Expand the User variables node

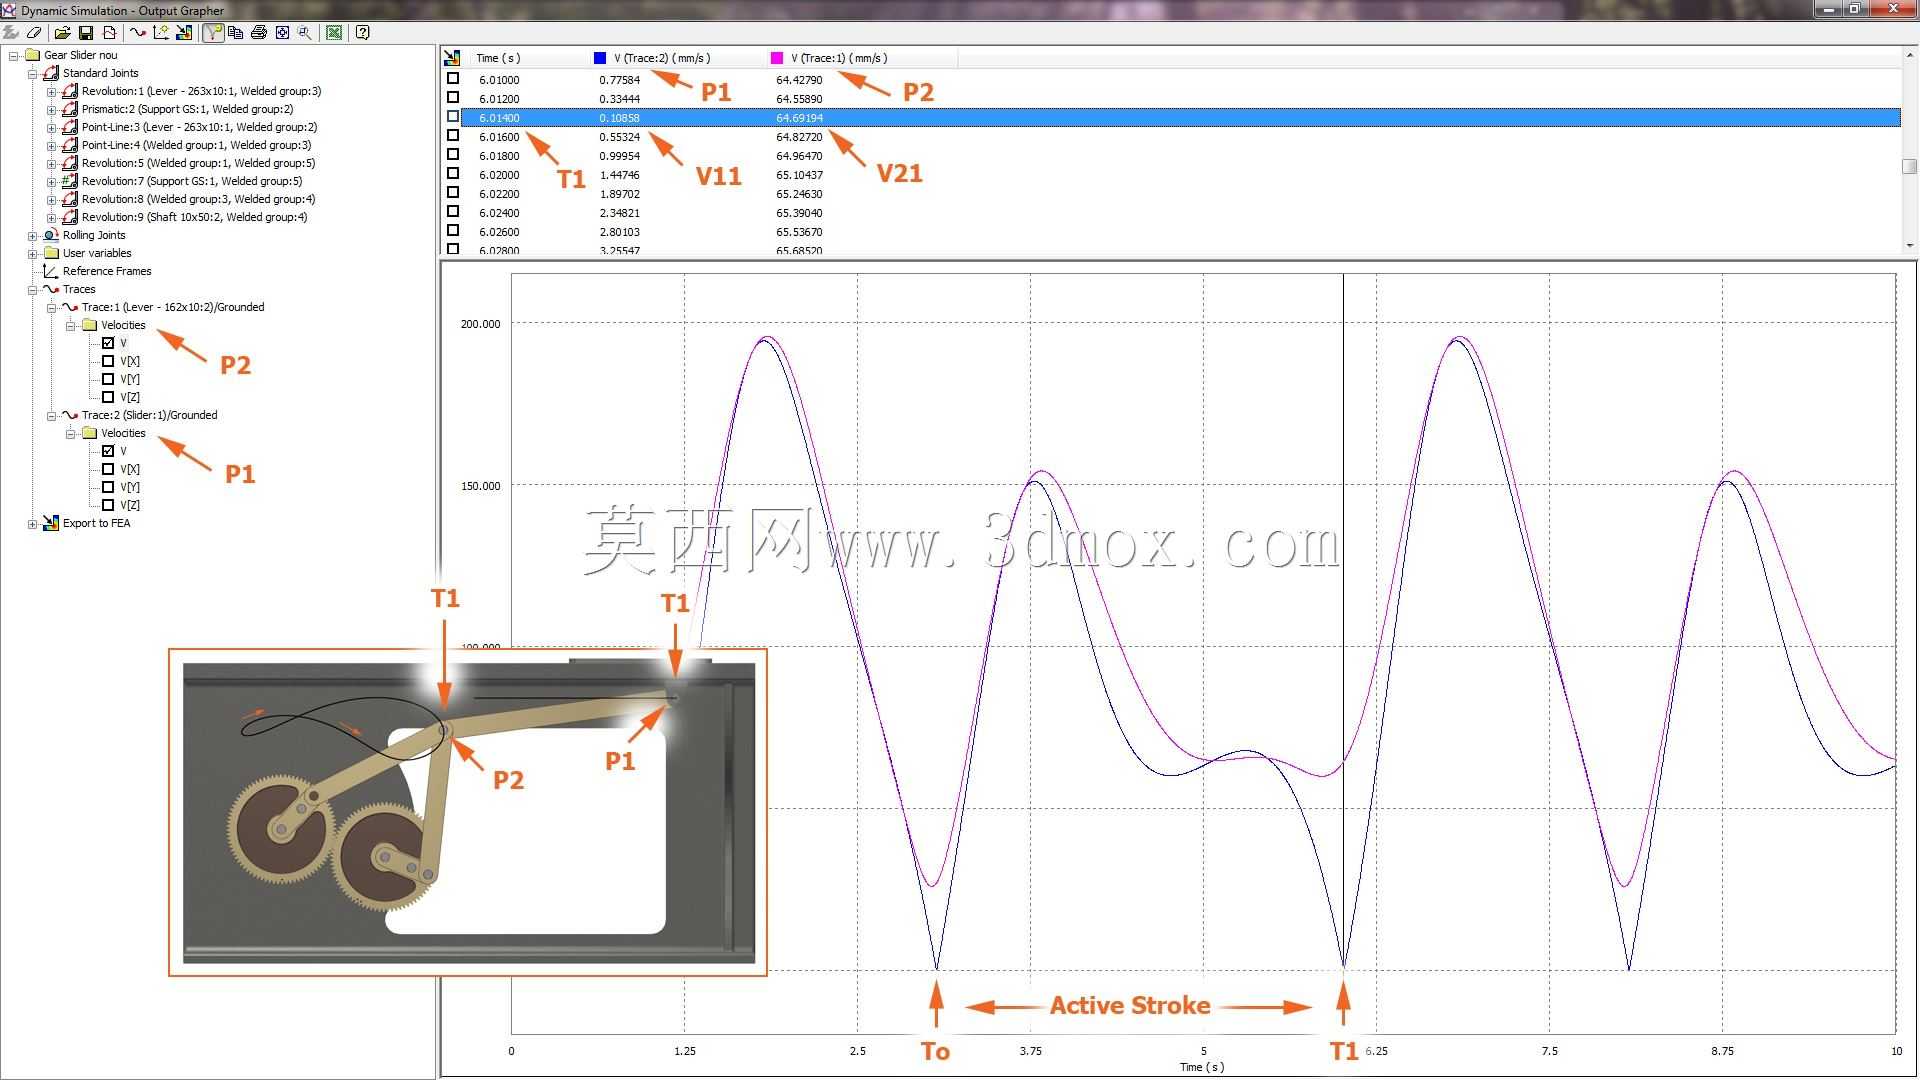(x=32, y=254)
